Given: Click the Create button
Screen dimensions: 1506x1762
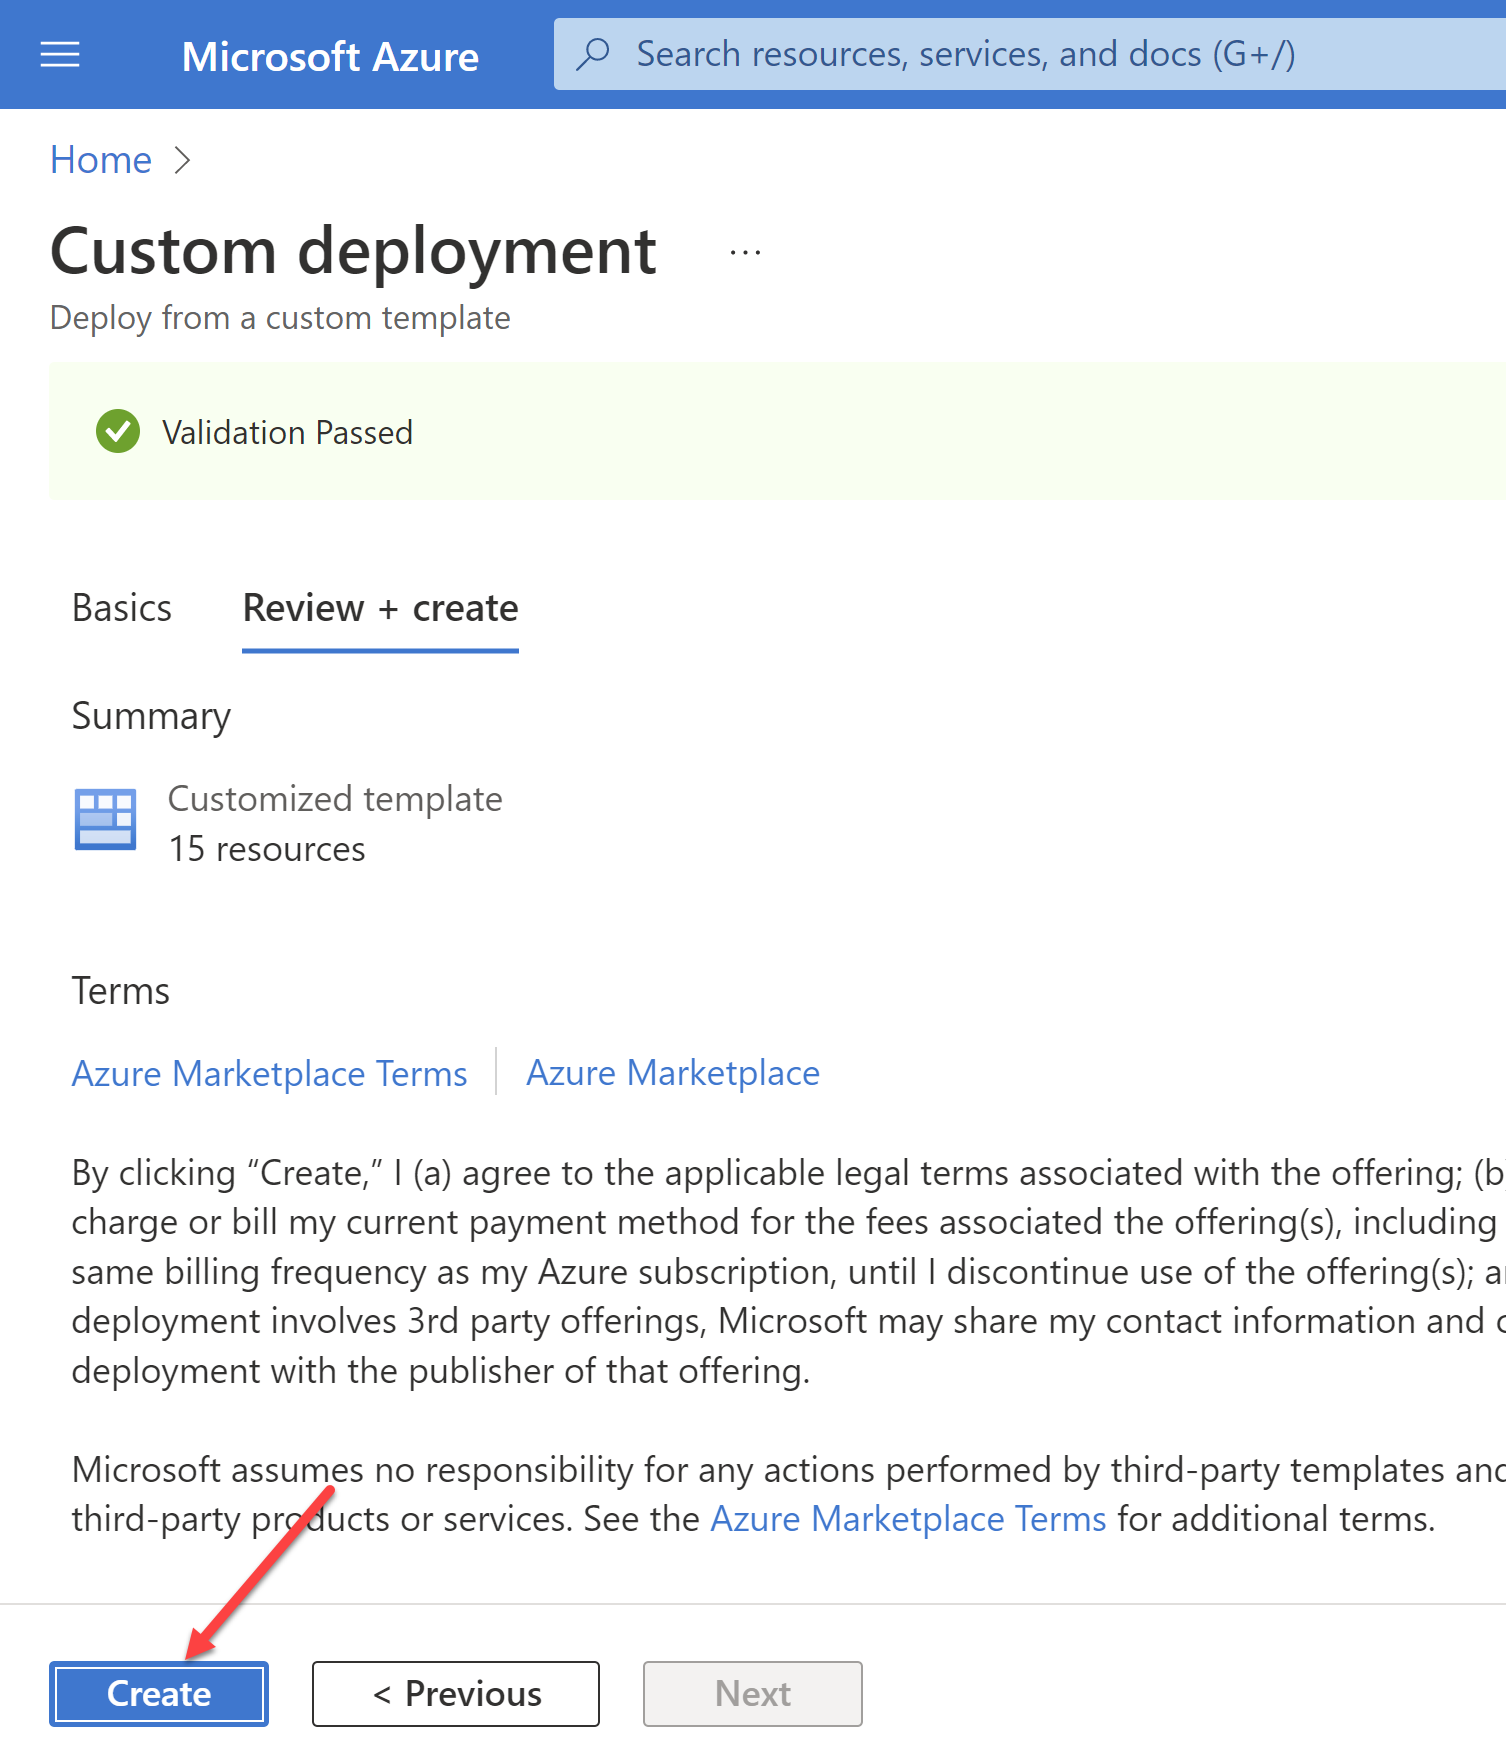Looking at the screenshot, I should pos(159,1693).
